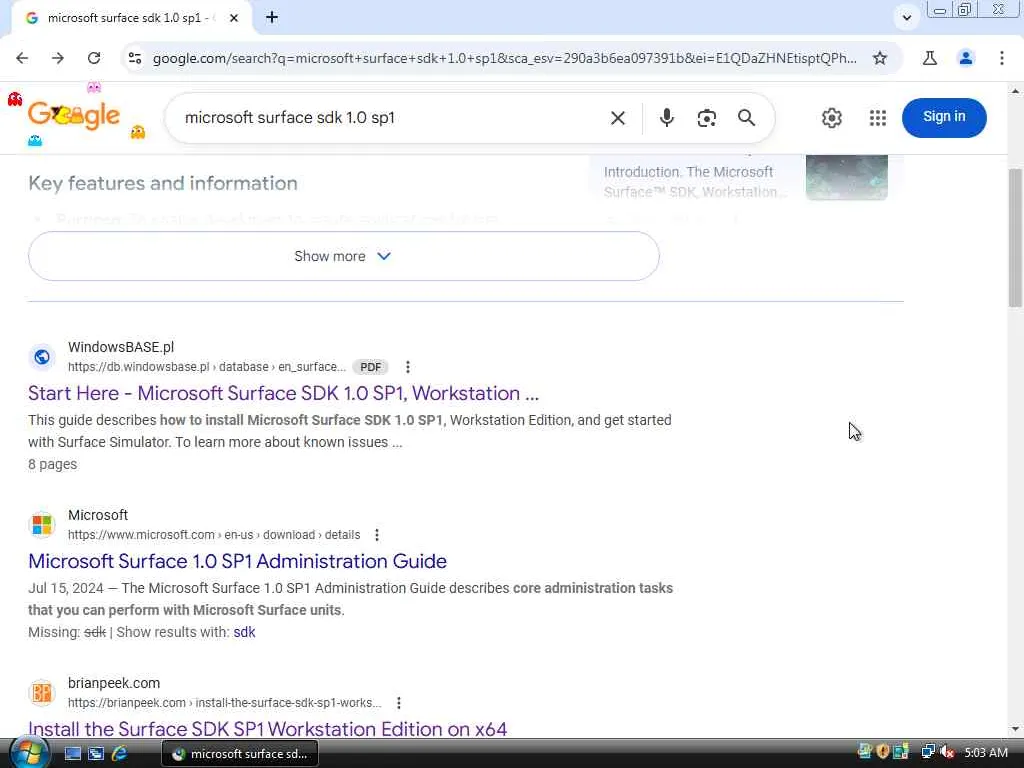Close the microsoft surface sdk tab
Viewport: 1024px width, 768px height.
click(234, 18)
